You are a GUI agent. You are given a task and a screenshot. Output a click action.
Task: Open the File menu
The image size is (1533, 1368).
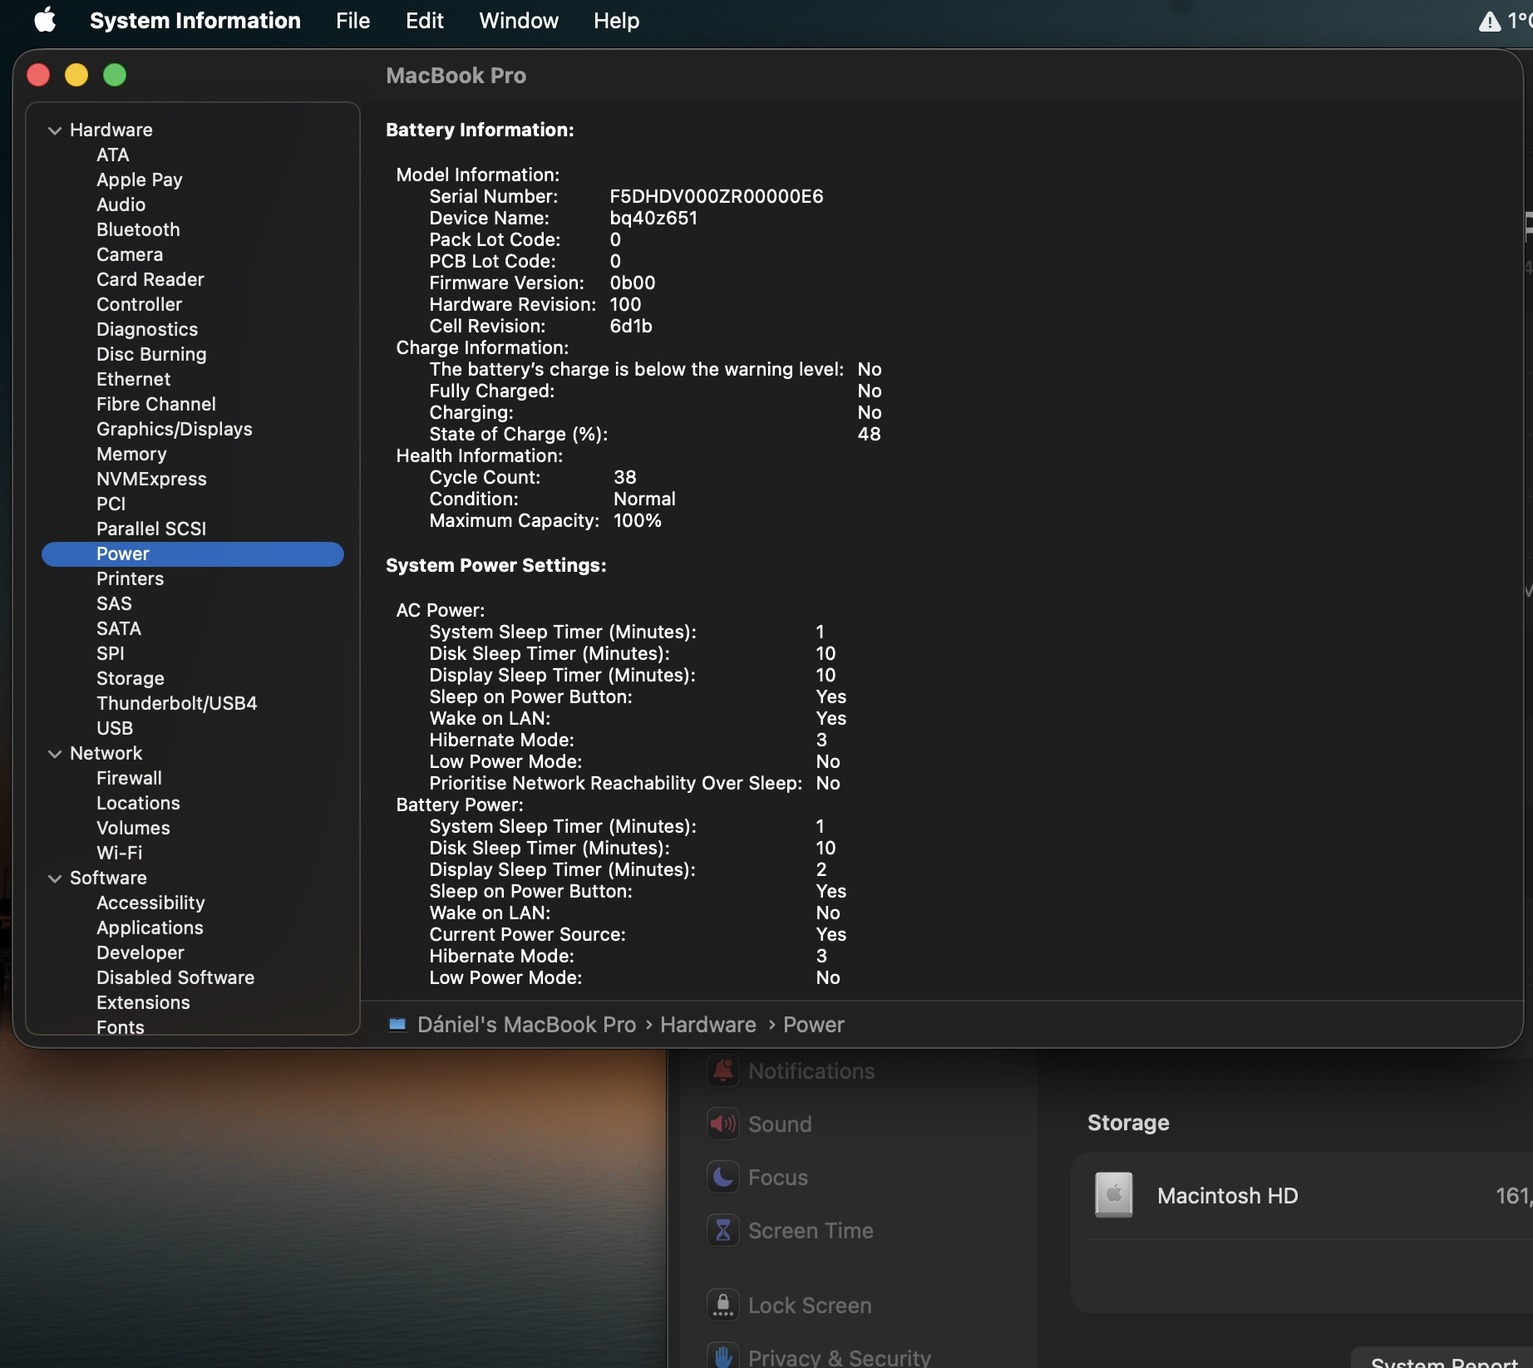point(353,20)
